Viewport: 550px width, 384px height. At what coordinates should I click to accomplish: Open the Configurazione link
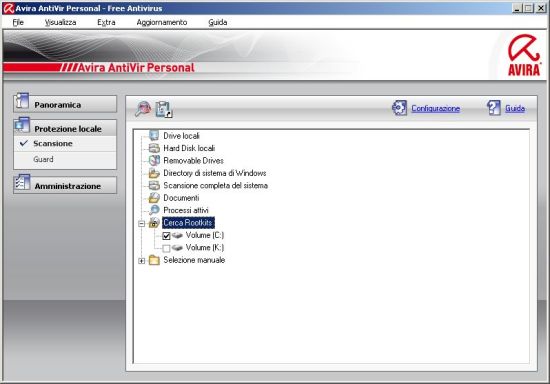[x=436, y=108]
